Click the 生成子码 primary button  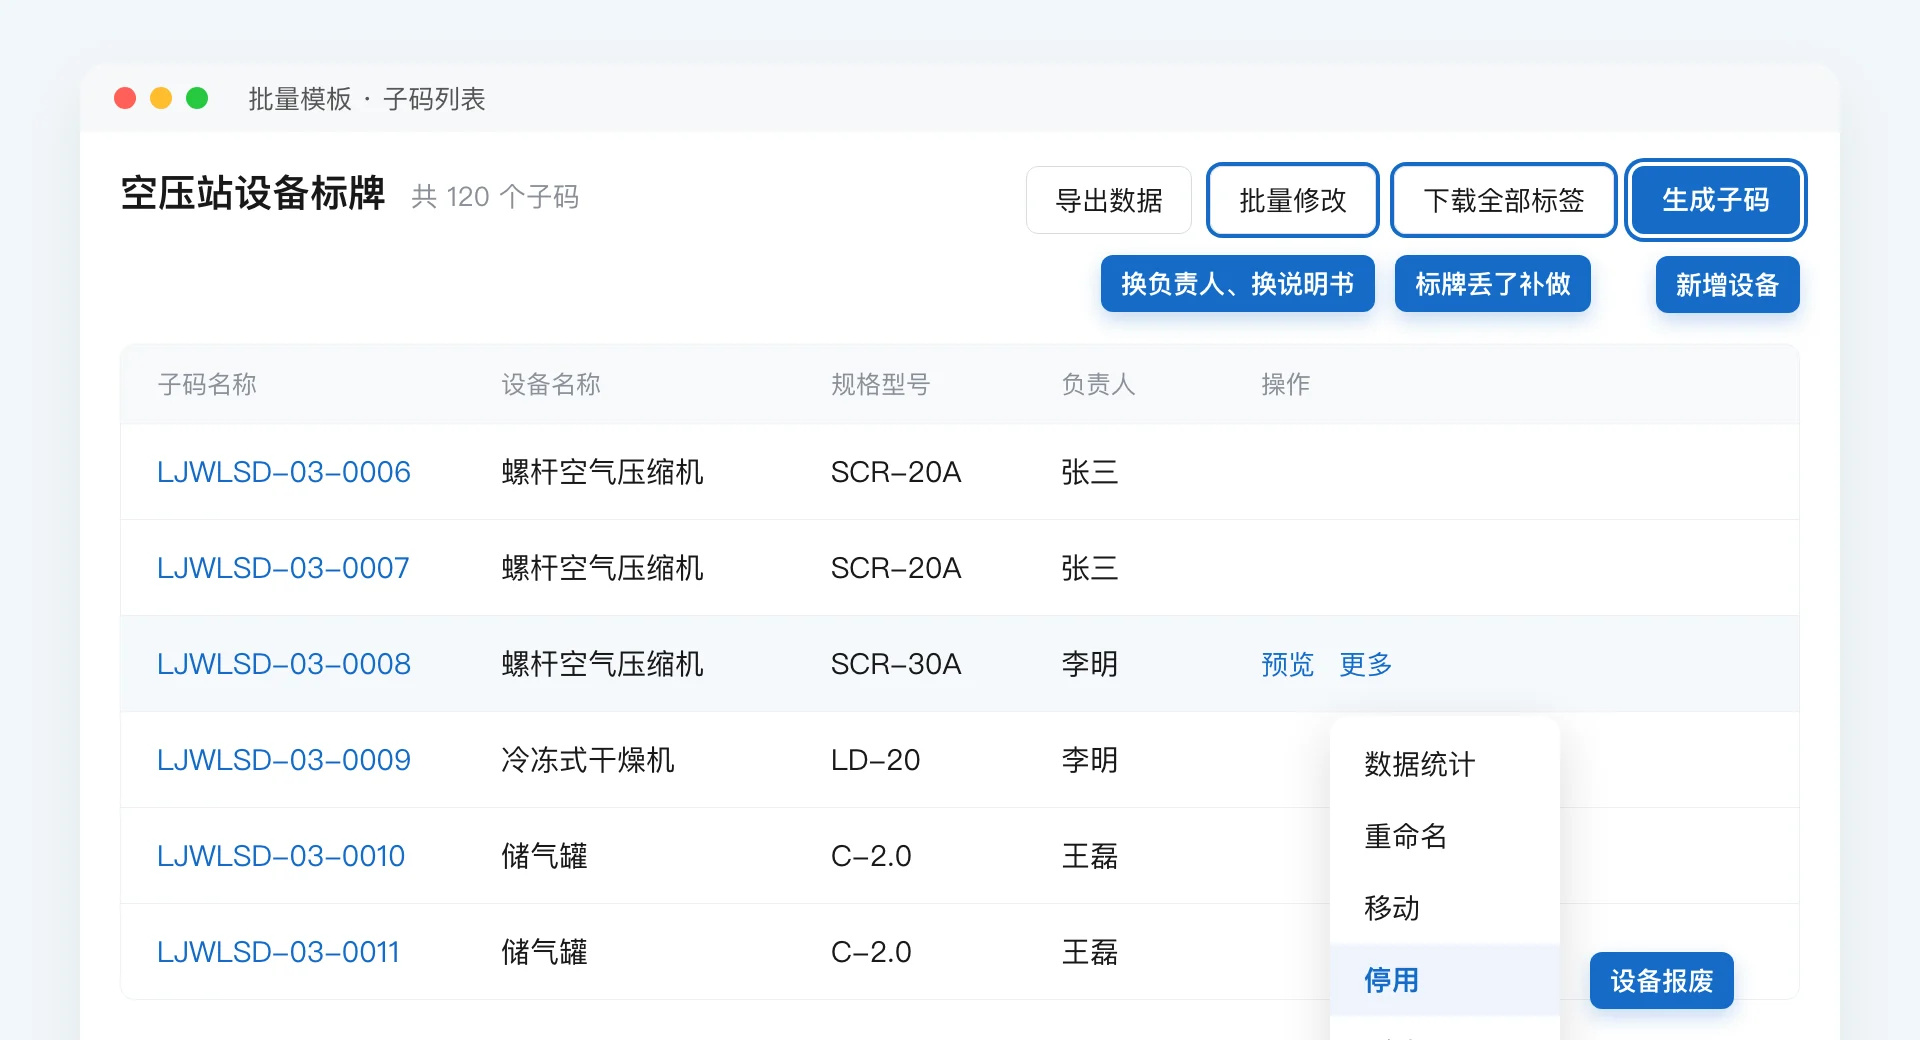1715,200
